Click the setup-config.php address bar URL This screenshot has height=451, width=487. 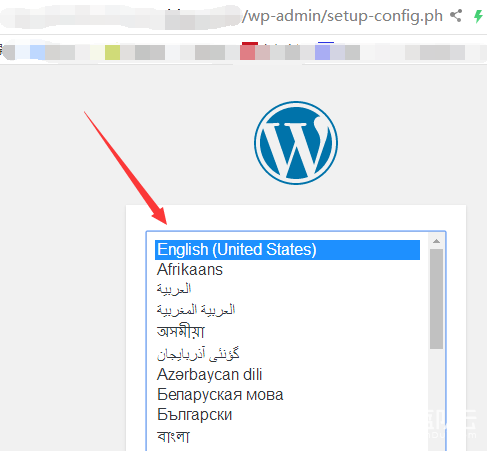342,16
